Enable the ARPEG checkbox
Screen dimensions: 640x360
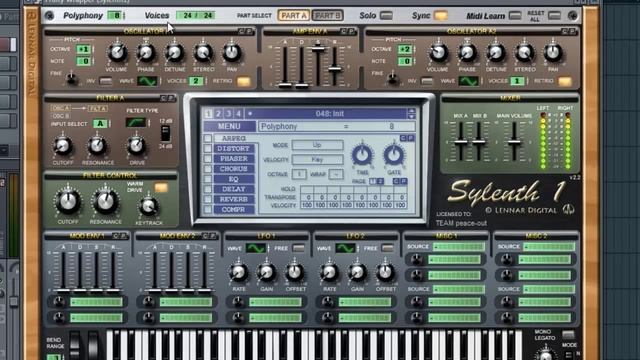(208, 138)
